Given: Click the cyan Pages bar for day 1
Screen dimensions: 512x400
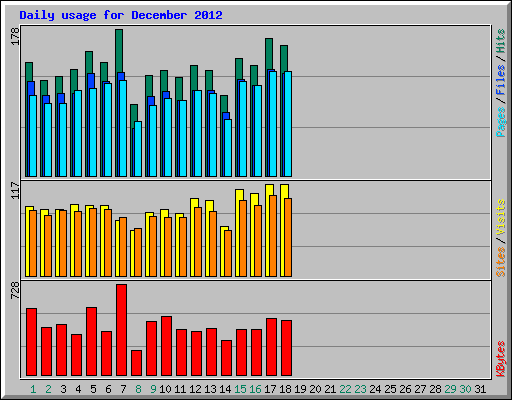Looking at the screenshot, I should click(33, 136).
